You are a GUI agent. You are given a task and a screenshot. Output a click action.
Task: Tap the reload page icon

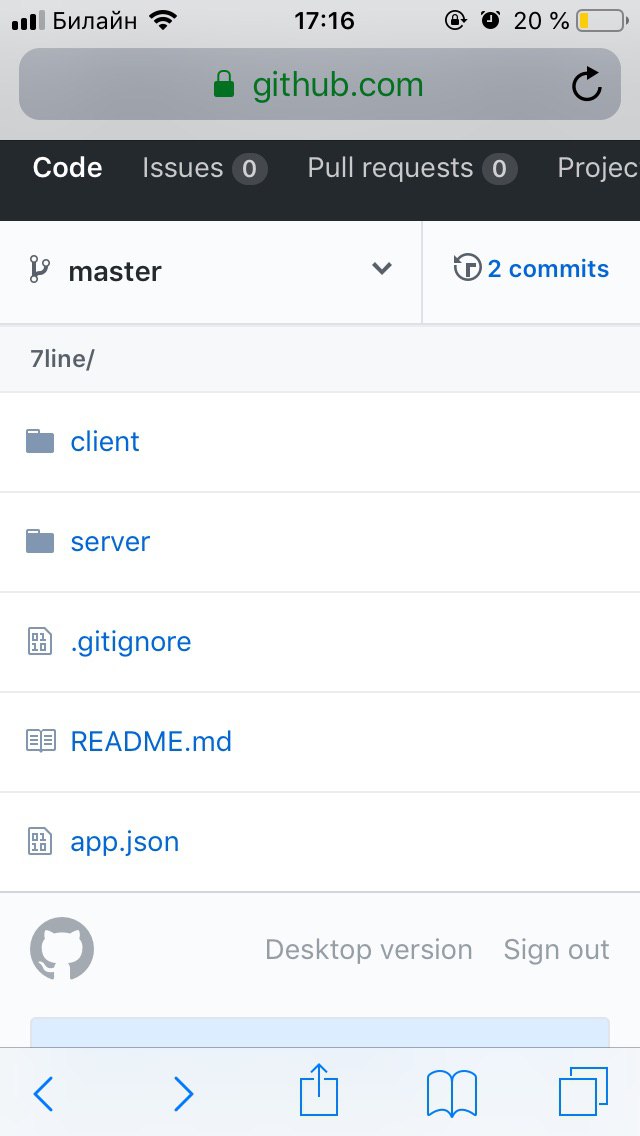point(586,85)
